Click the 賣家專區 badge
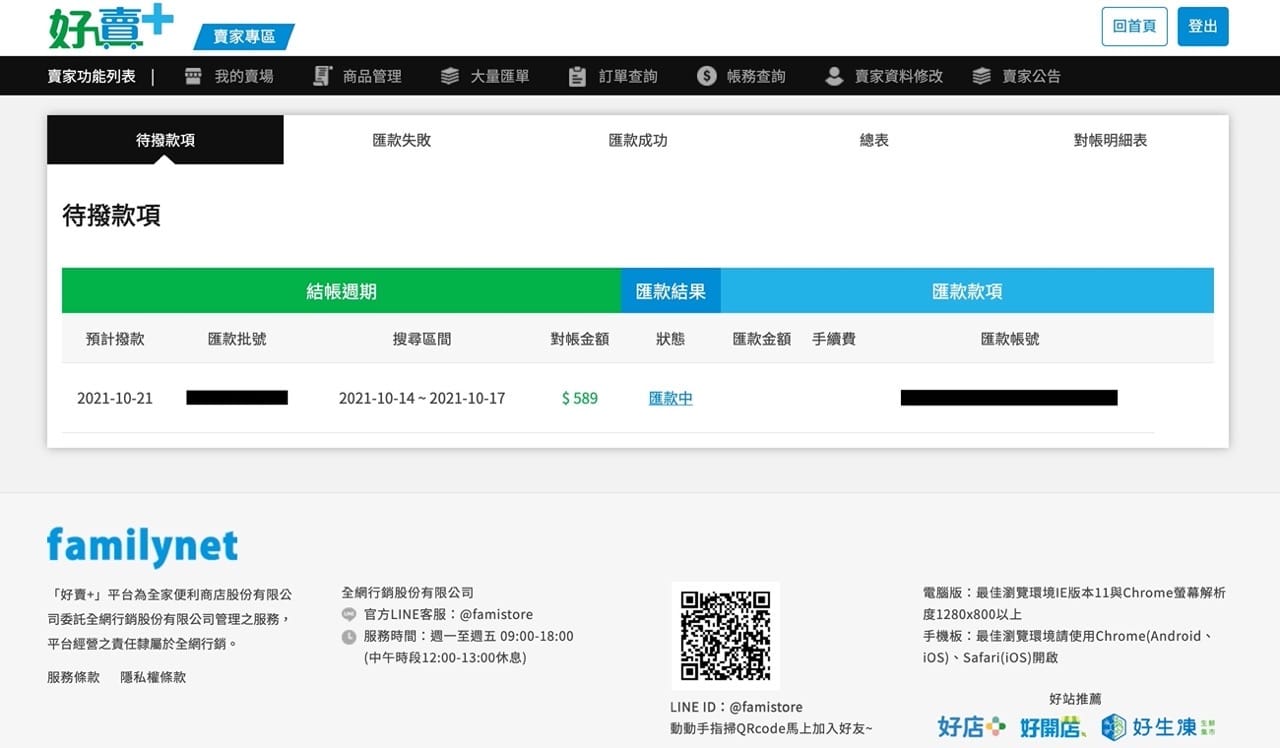 (244, 37)
